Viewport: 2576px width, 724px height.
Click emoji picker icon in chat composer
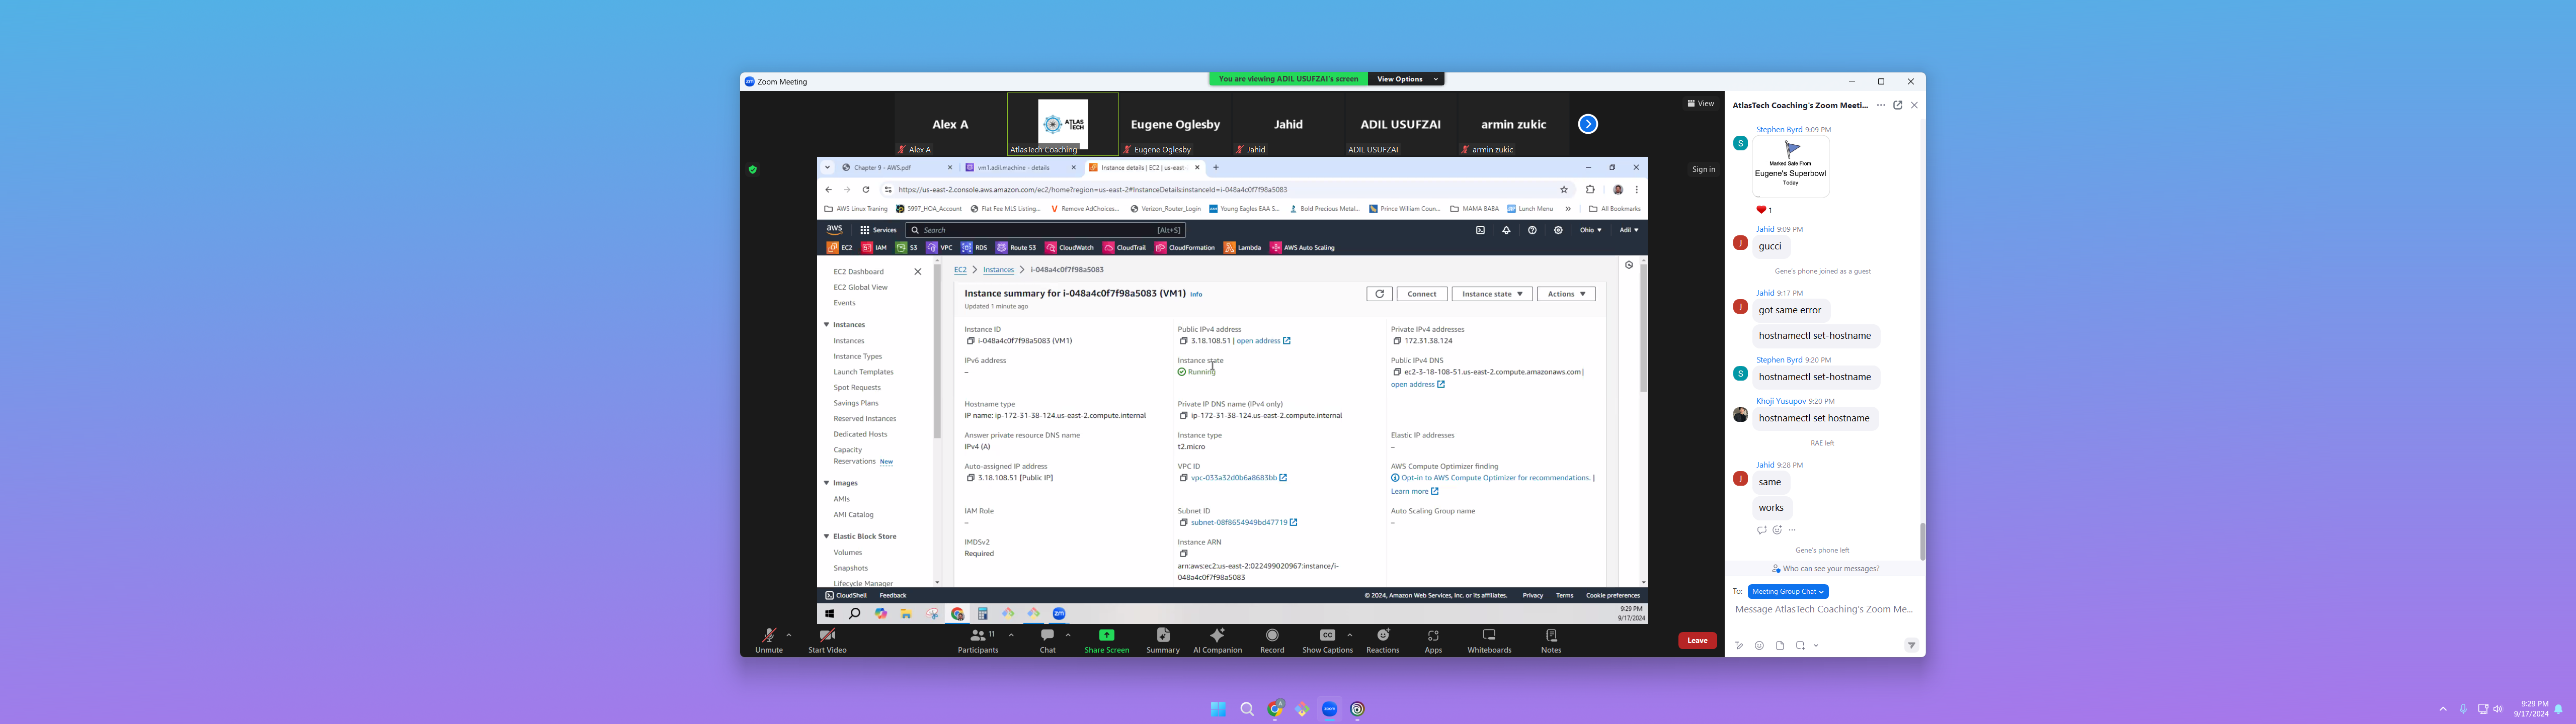pyautogui.click(x=1759, y=646)
